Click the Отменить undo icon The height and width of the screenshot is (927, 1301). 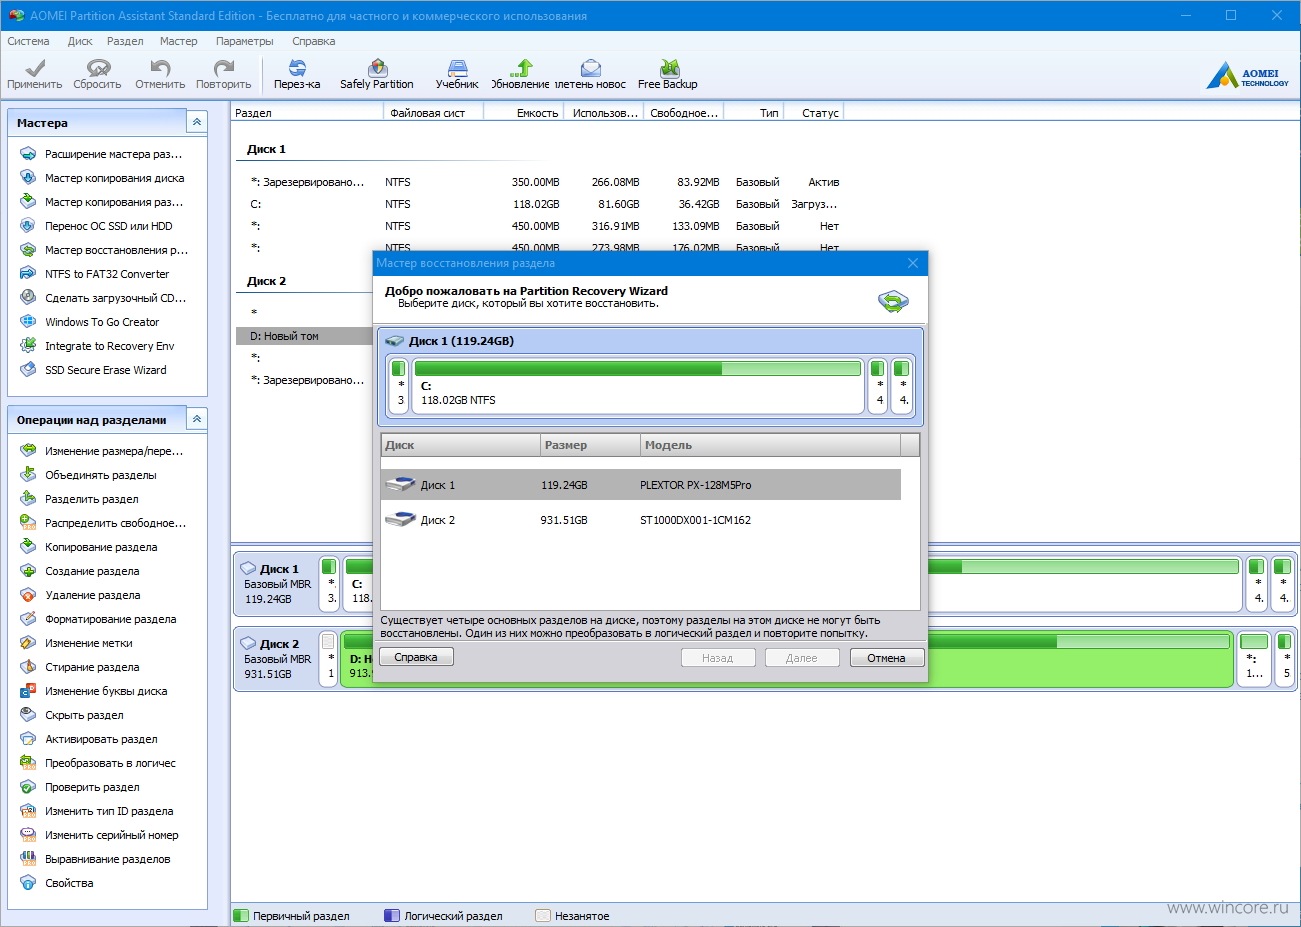(160, 68)
